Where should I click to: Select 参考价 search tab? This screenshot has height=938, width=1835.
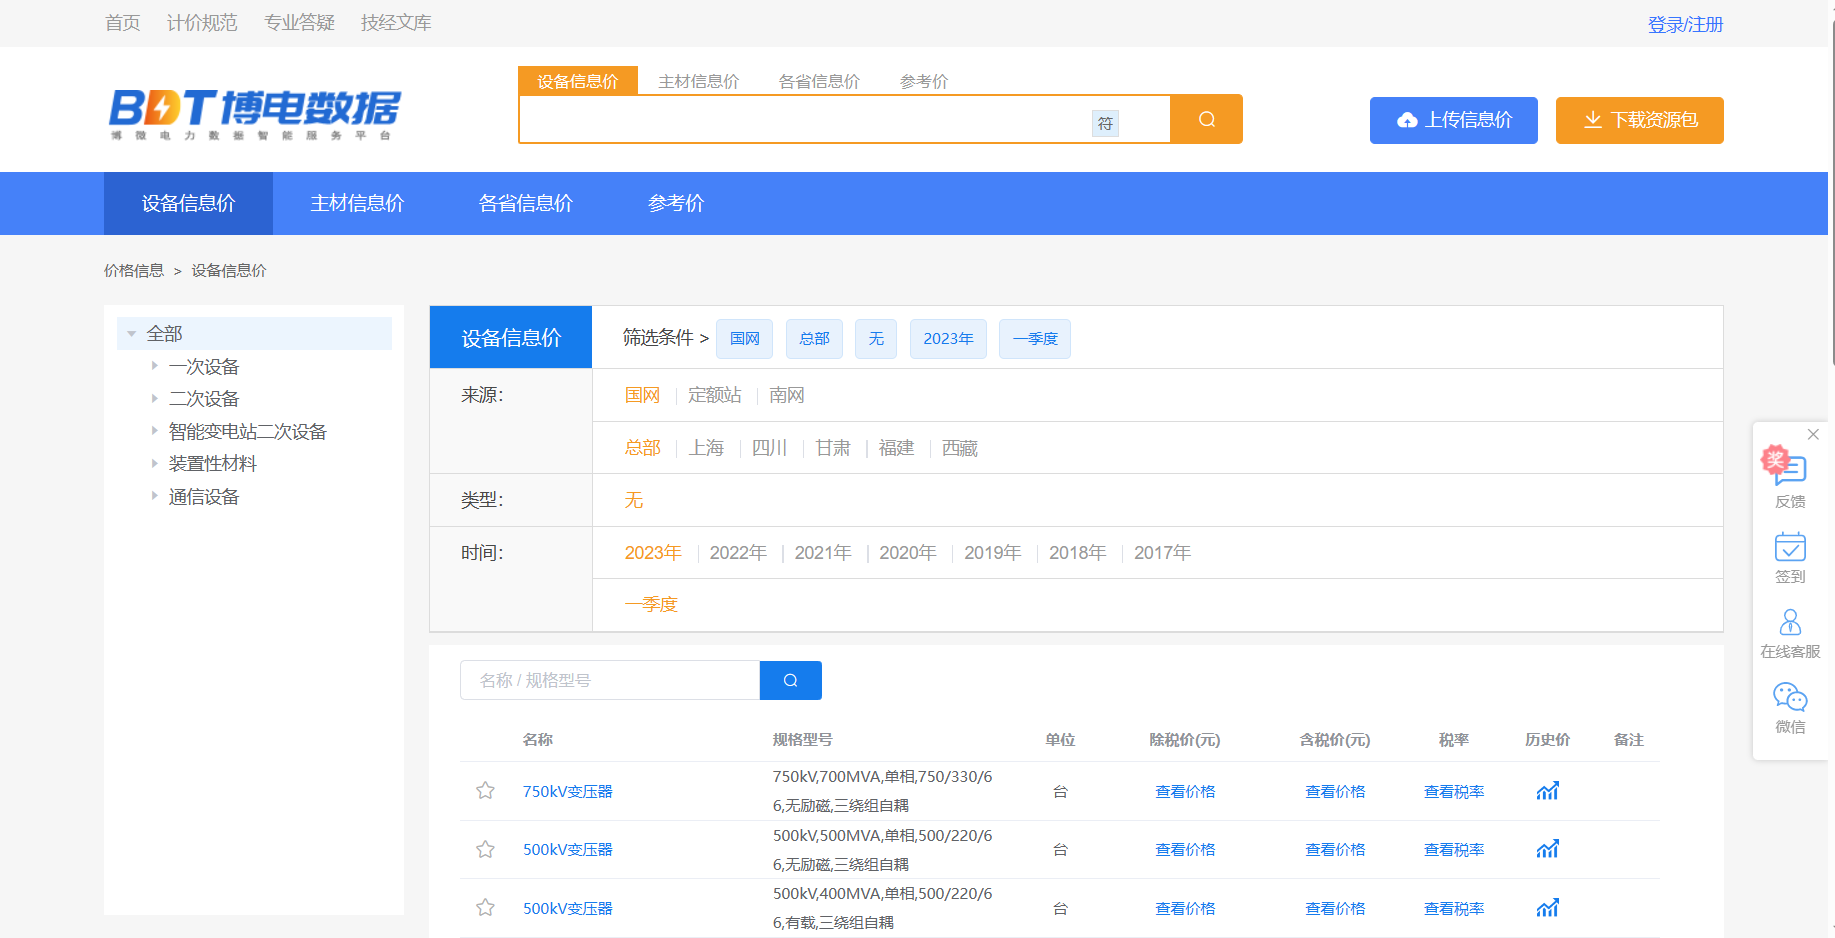[924, 81]
